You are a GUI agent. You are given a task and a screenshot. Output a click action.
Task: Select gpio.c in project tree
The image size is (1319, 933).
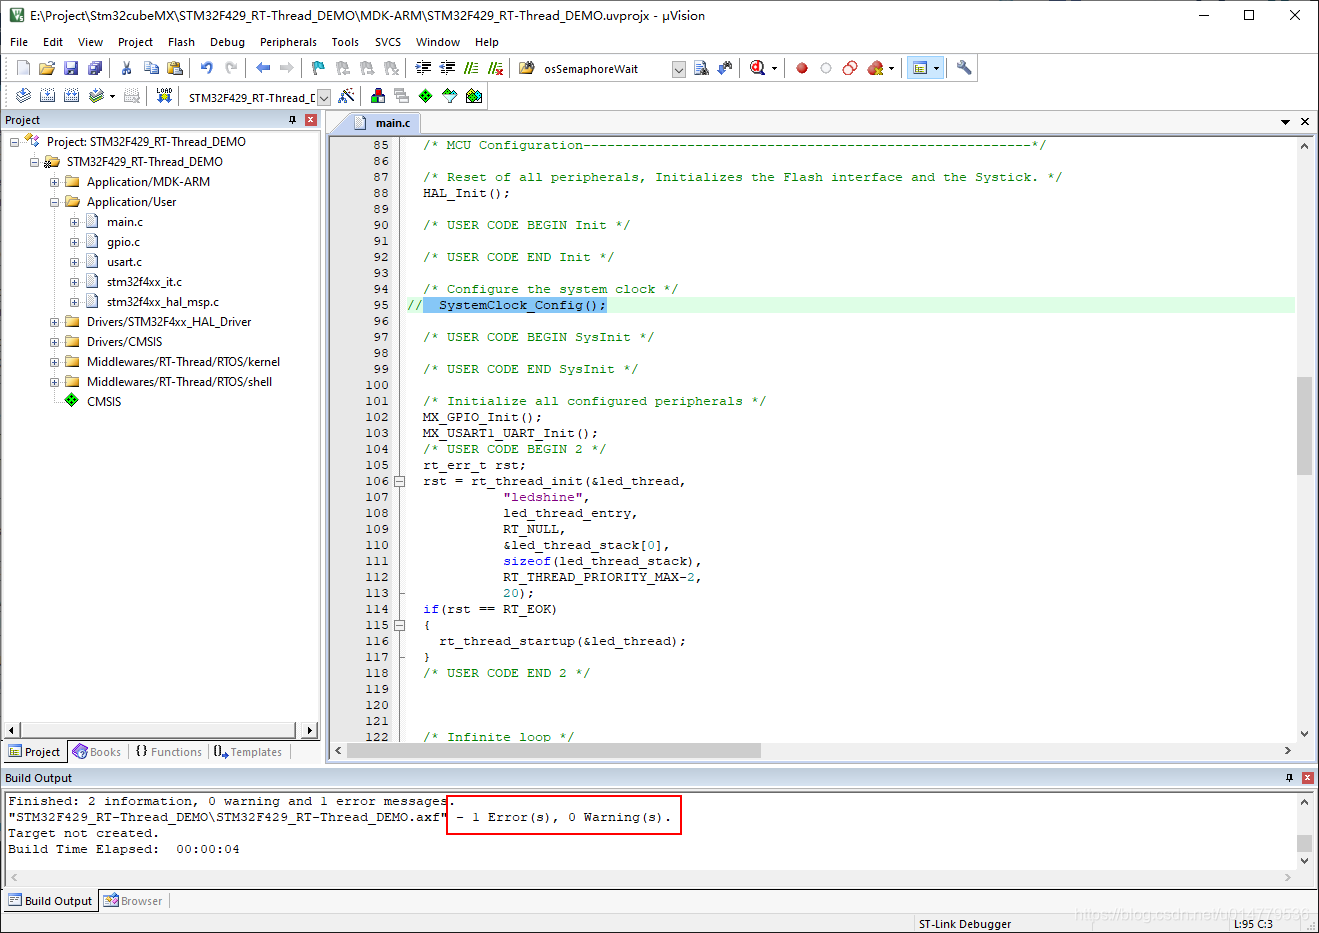coord(123,242)
